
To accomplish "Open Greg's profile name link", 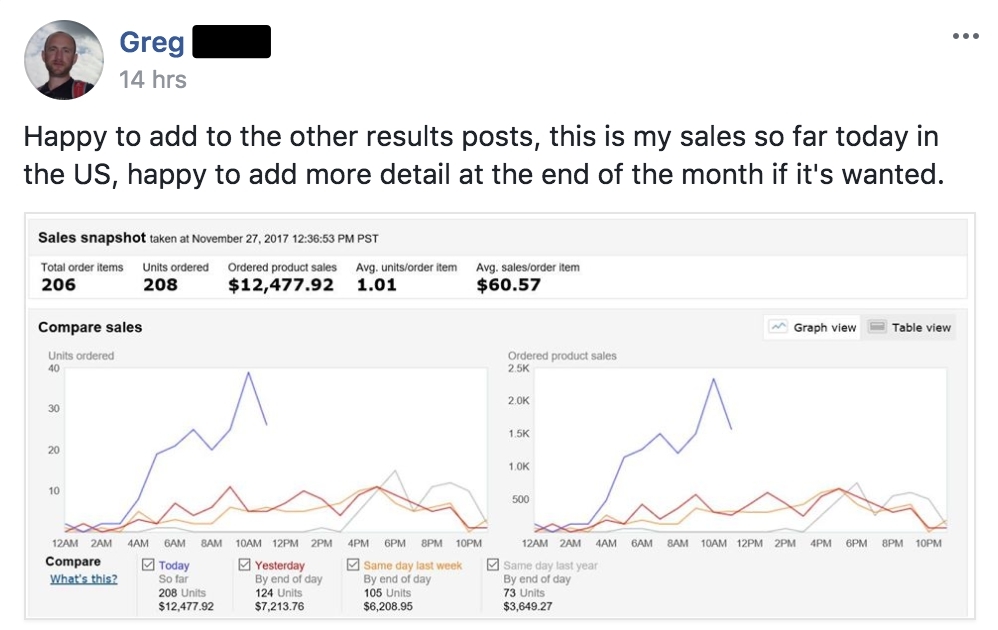I will pos(152,42).
